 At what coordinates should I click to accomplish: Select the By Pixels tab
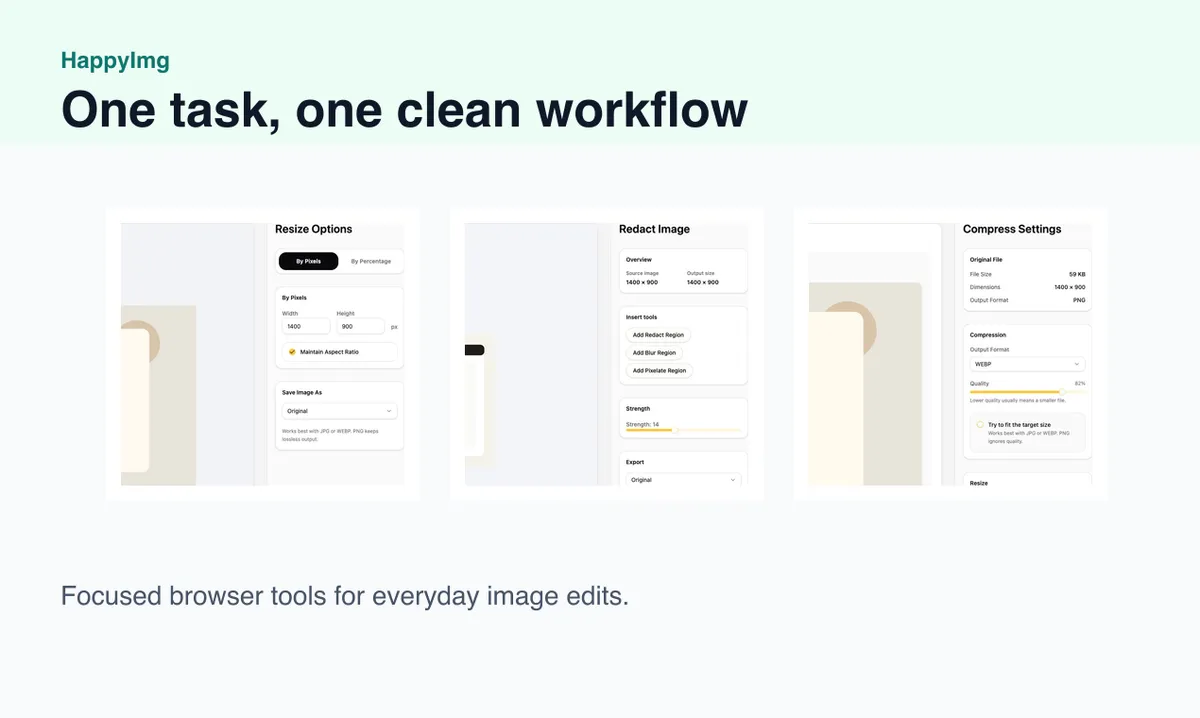coord(308,261)
